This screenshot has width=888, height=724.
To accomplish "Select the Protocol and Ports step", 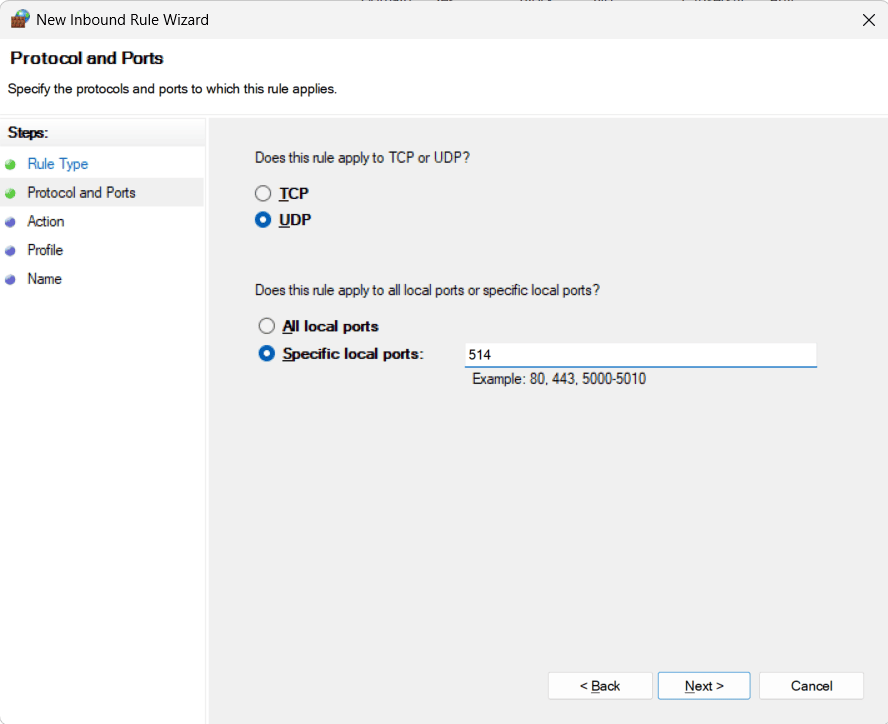I will pos(81,192).
